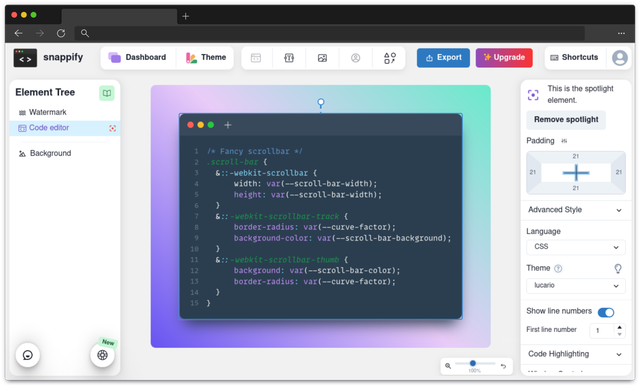Increase the first line number
Screen dimensions: 640x385
coord(620,327)
